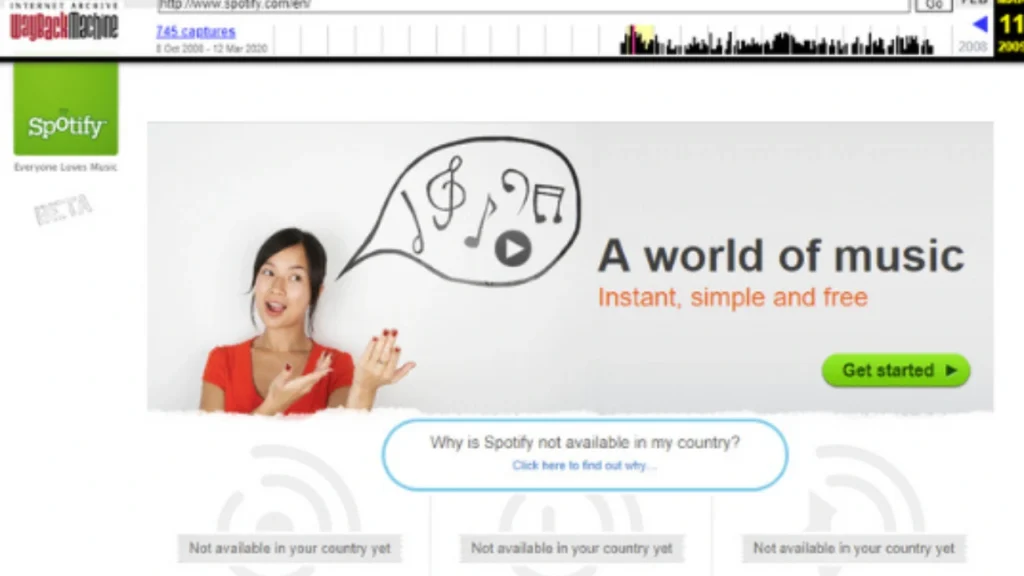The height and width of the screenshot is (576, 1024).
Task: Click the Wayback Machine logo
Action: click(63, 25)
